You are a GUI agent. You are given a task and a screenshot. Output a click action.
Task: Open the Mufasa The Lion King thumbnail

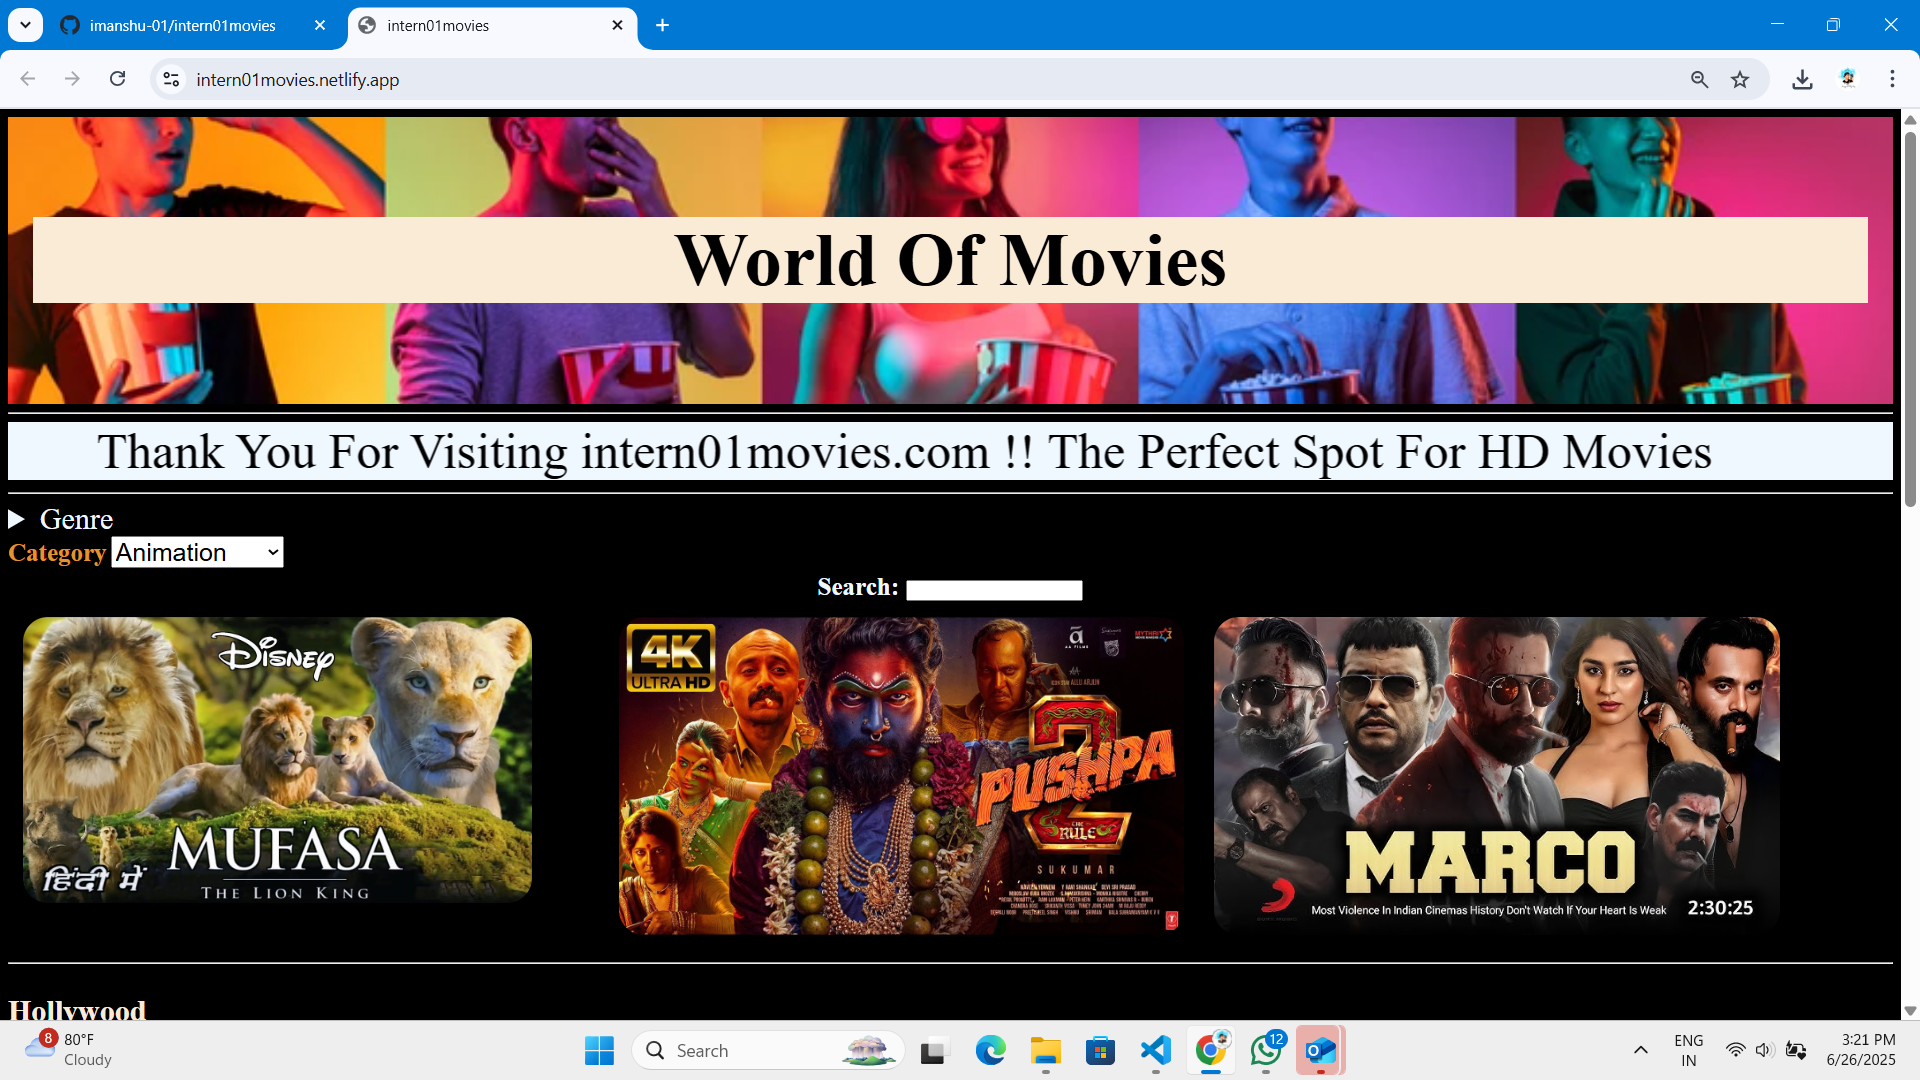[277, 760]
